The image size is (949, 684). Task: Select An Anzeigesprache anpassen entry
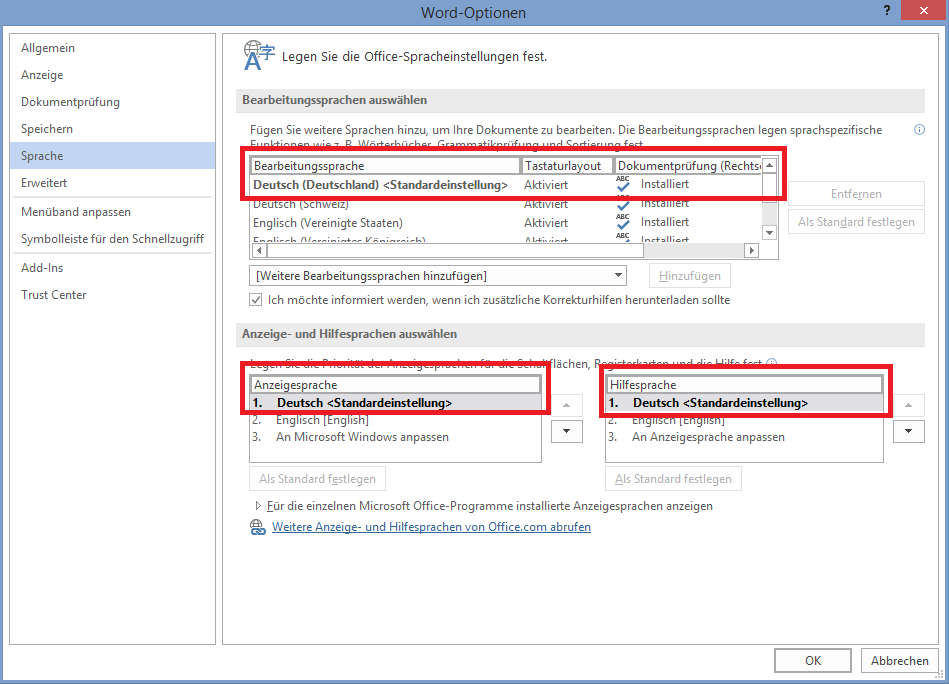click(x=744, y=437)
